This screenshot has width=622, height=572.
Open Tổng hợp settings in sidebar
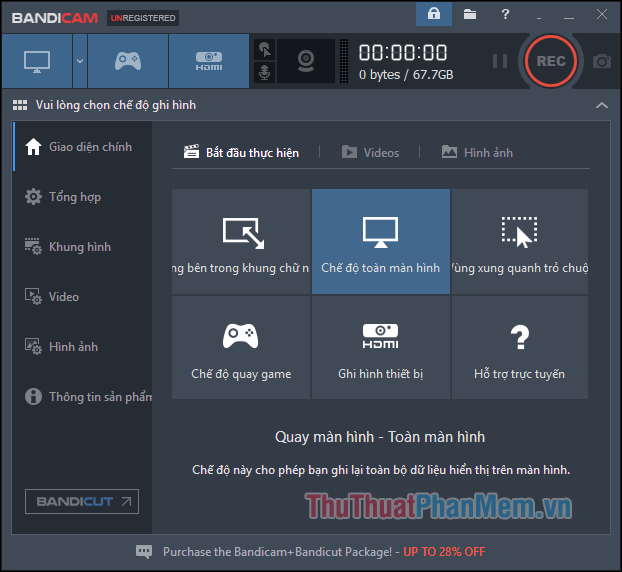pos(83,197)
